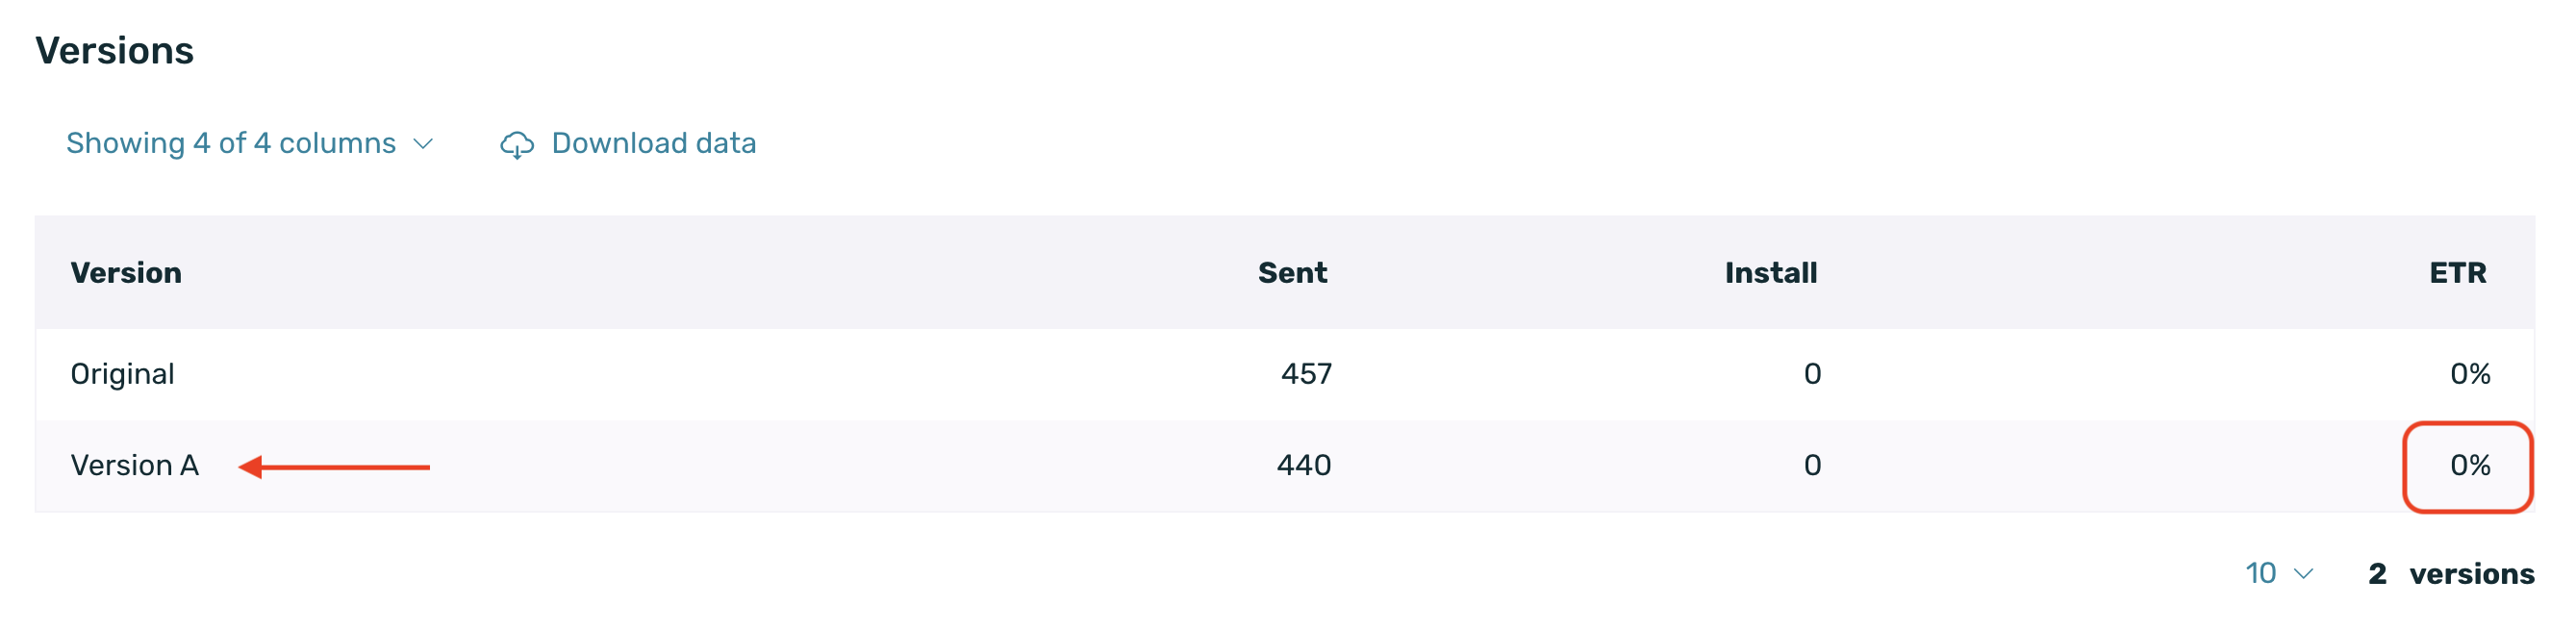Click the Download data link
The height and width of the screenshot is (631, 2576).
click(653, 144)
